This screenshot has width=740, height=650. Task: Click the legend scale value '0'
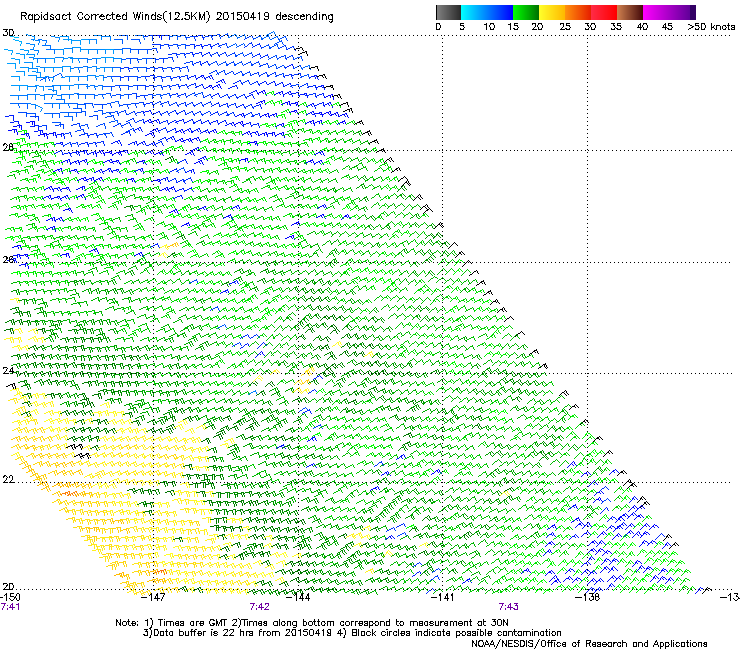pyautogui.click(x=438, y=27)
